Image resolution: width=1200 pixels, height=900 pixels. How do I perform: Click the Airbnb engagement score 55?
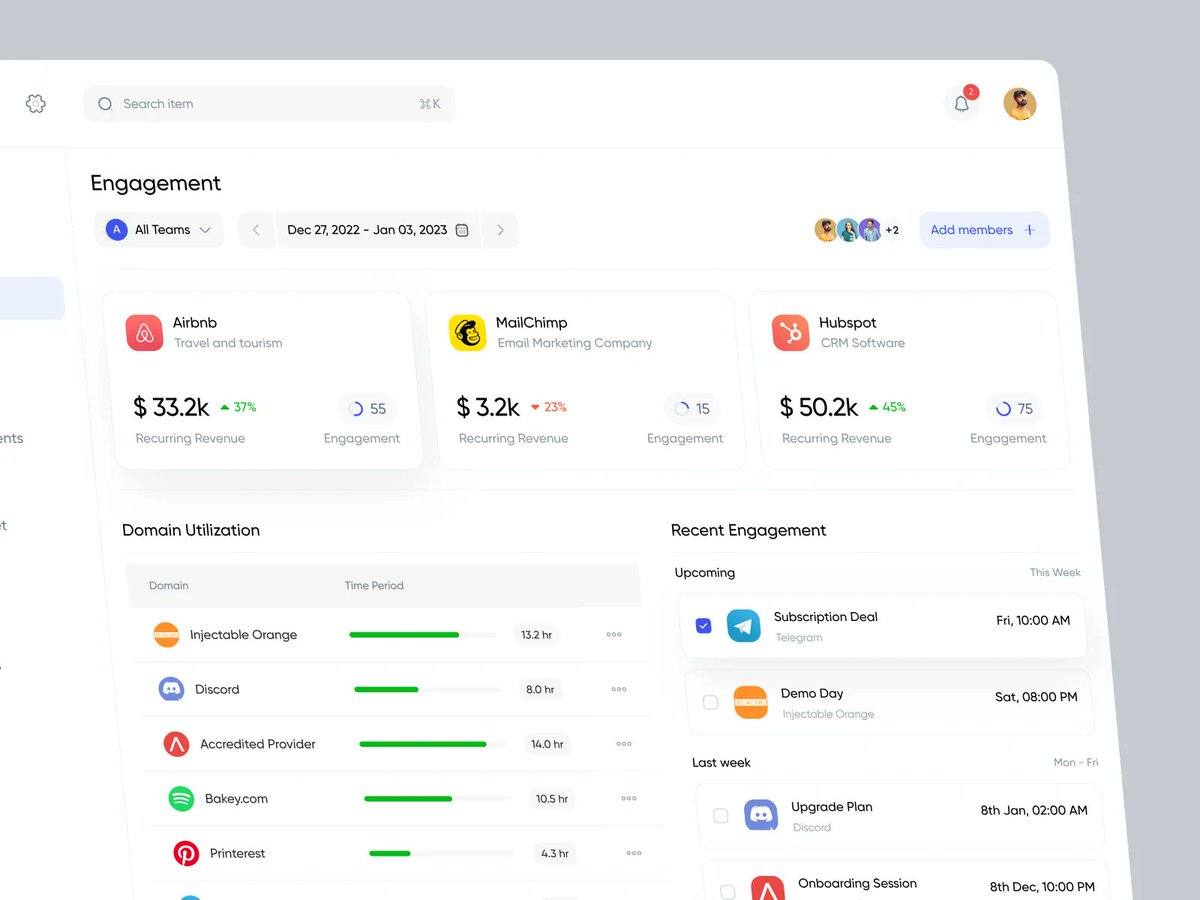coord(367,408)
